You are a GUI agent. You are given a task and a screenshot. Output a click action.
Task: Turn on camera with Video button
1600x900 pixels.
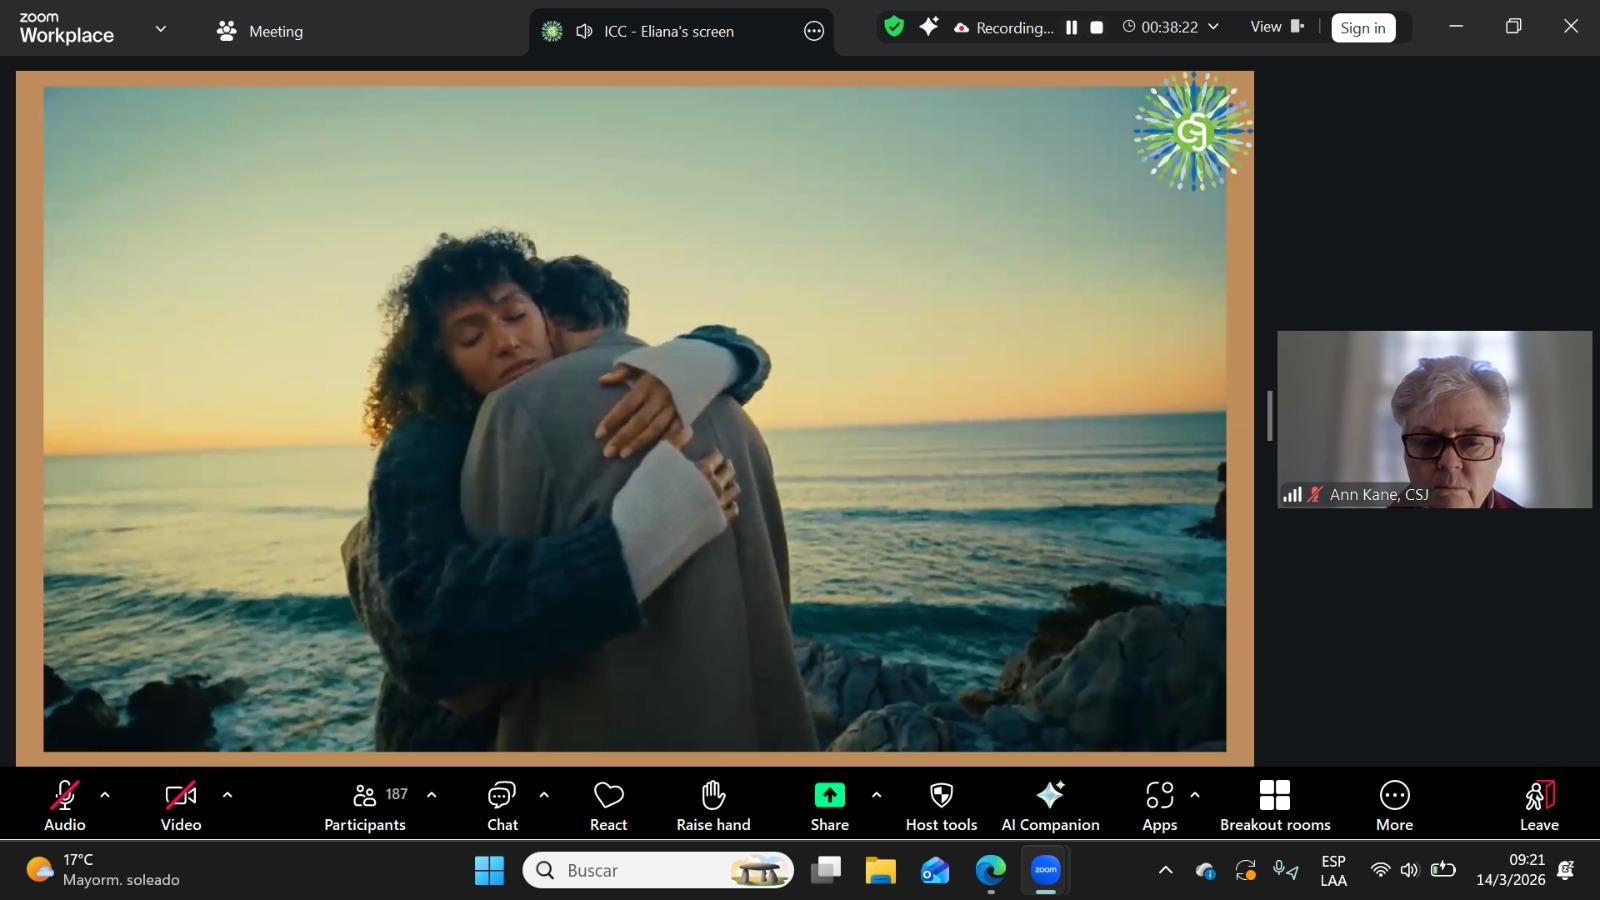tap(181, 805)
